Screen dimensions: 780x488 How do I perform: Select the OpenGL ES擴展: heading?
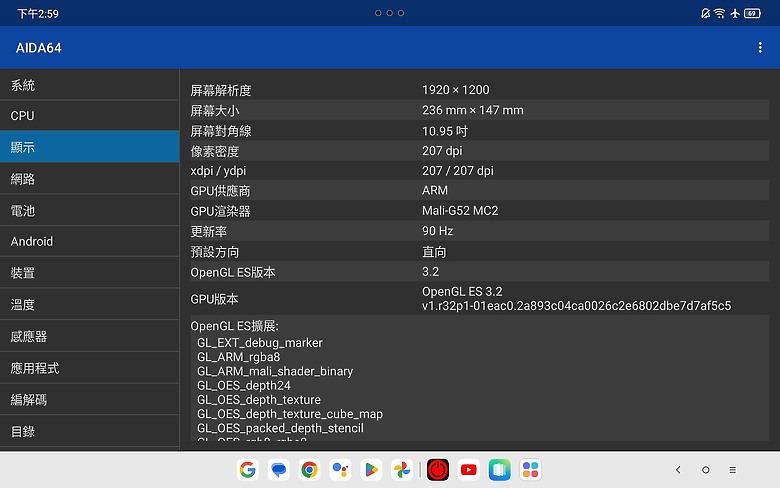234,326
